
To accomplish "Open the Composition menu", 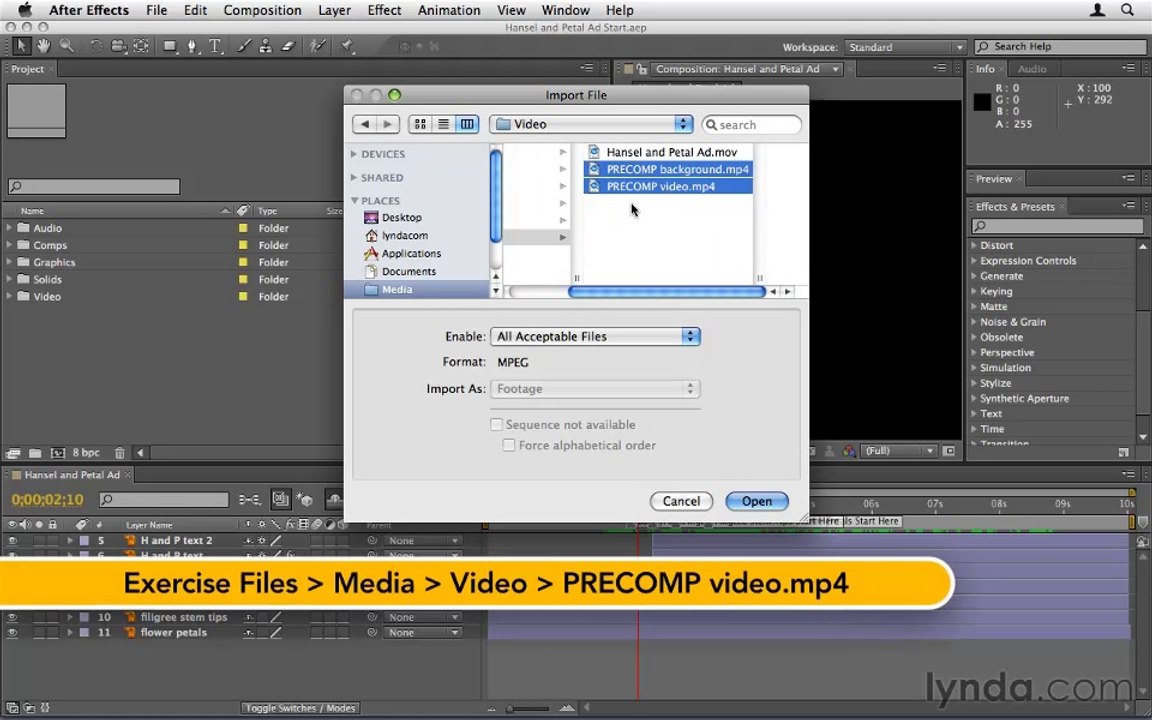I will [x=262, y=10].
